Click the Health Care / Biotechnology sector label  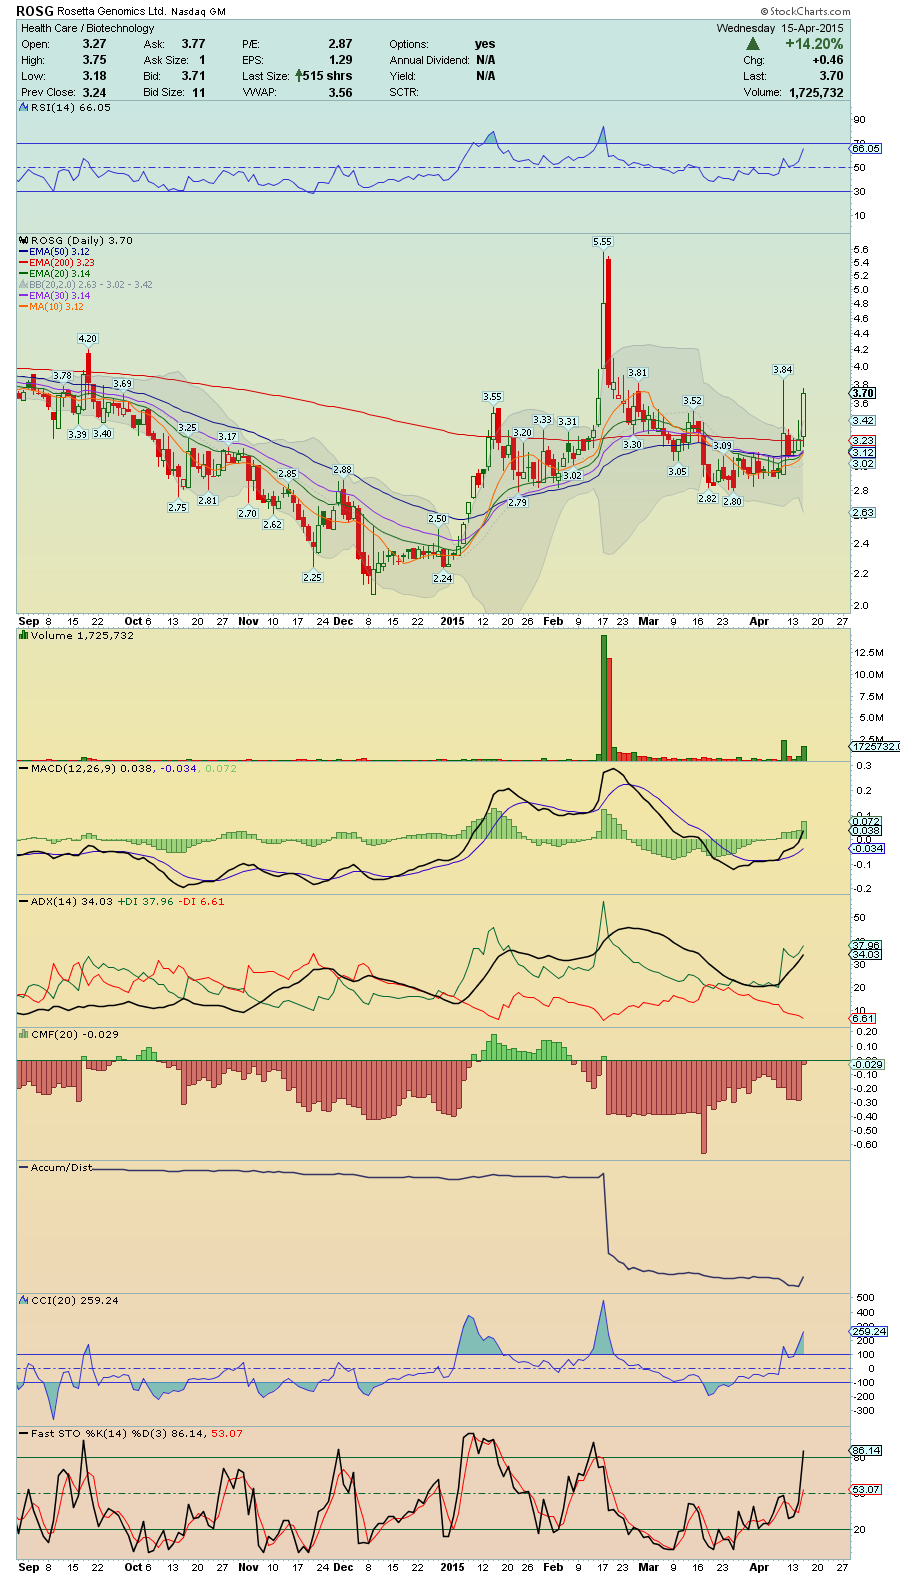pyautogui.click(x=88, y=28)
